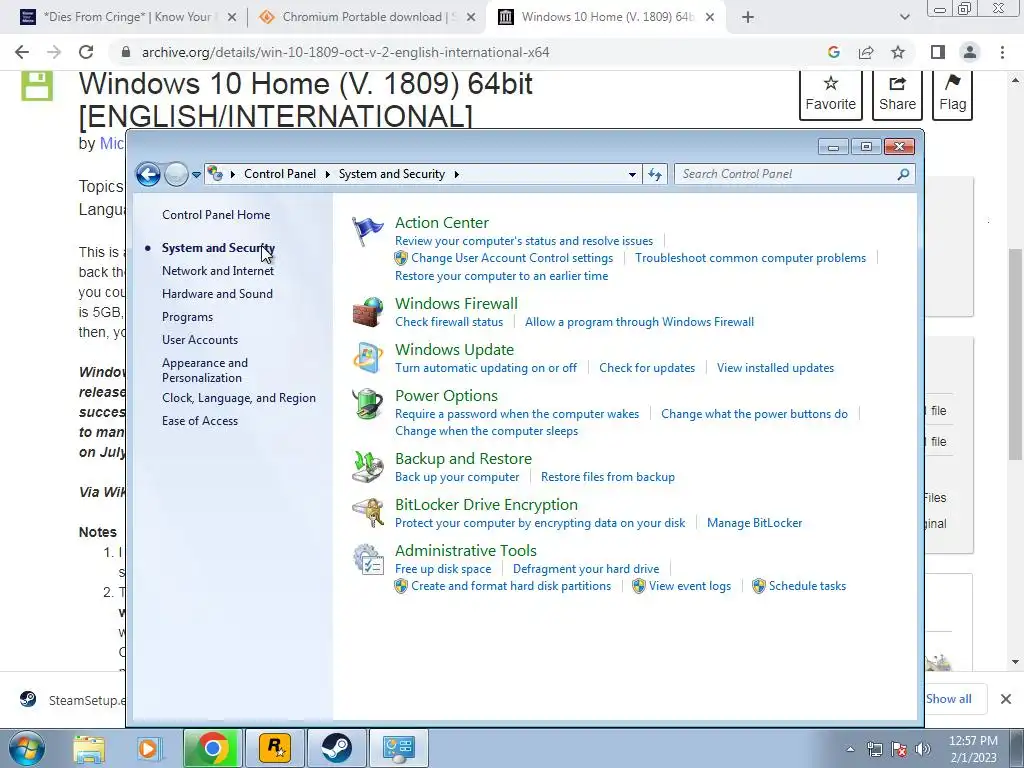Viewport: 1024px width, 768px height.
Task: Go to Control Panel Home
Action: (216, 215)
